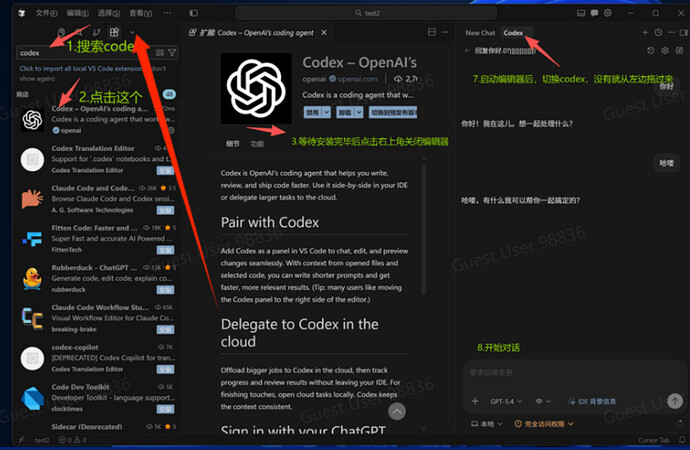The image size is (690, 450).
Task: Install the Code Dev Toolkit by clocktimes
Action: pyautogui.click(x=165, y=409)
